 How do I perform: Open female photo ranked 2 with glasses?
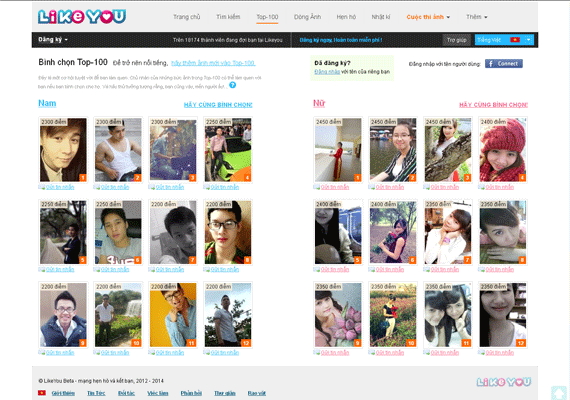pyautogui.click(x=393, y=150)
